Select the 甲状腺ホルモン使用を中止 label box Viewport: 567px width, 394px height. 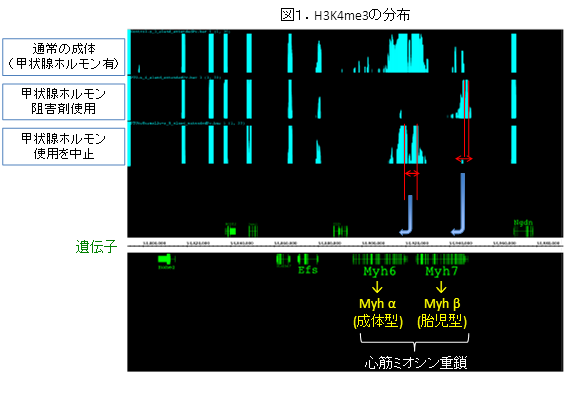64,146
